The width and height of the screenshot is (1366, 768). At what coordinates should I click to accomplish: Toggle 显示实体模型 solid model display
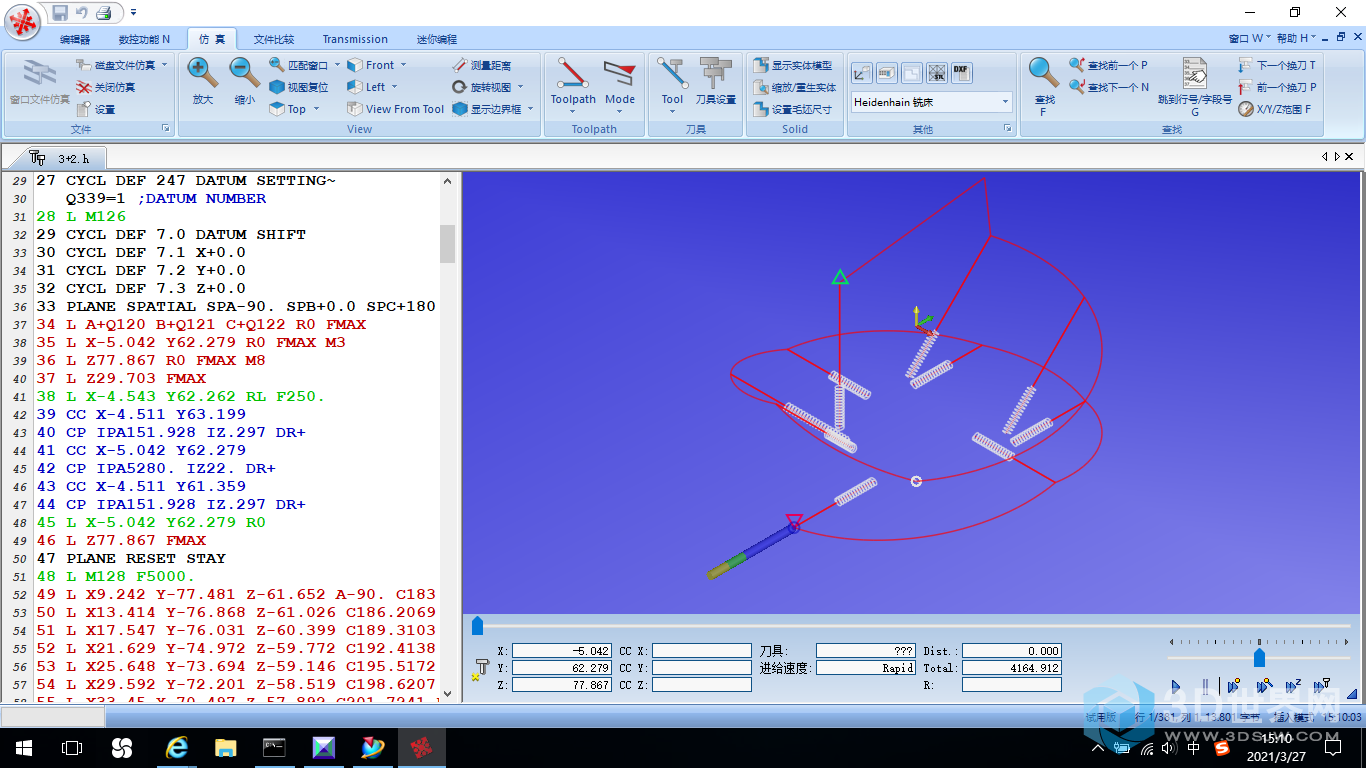793,65
